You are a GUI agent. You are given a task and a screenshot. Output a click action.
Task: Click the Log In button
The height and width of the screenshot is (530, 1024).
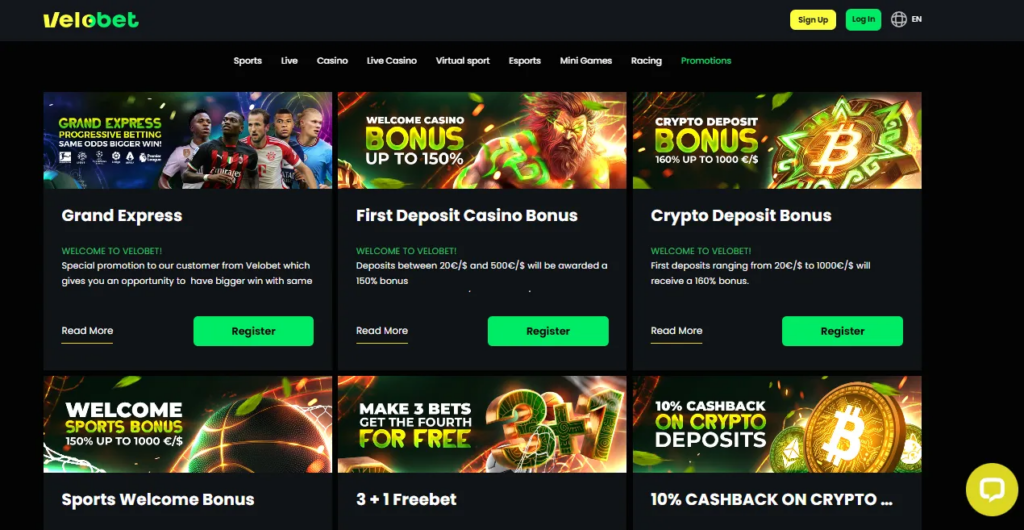coord(863,20)
